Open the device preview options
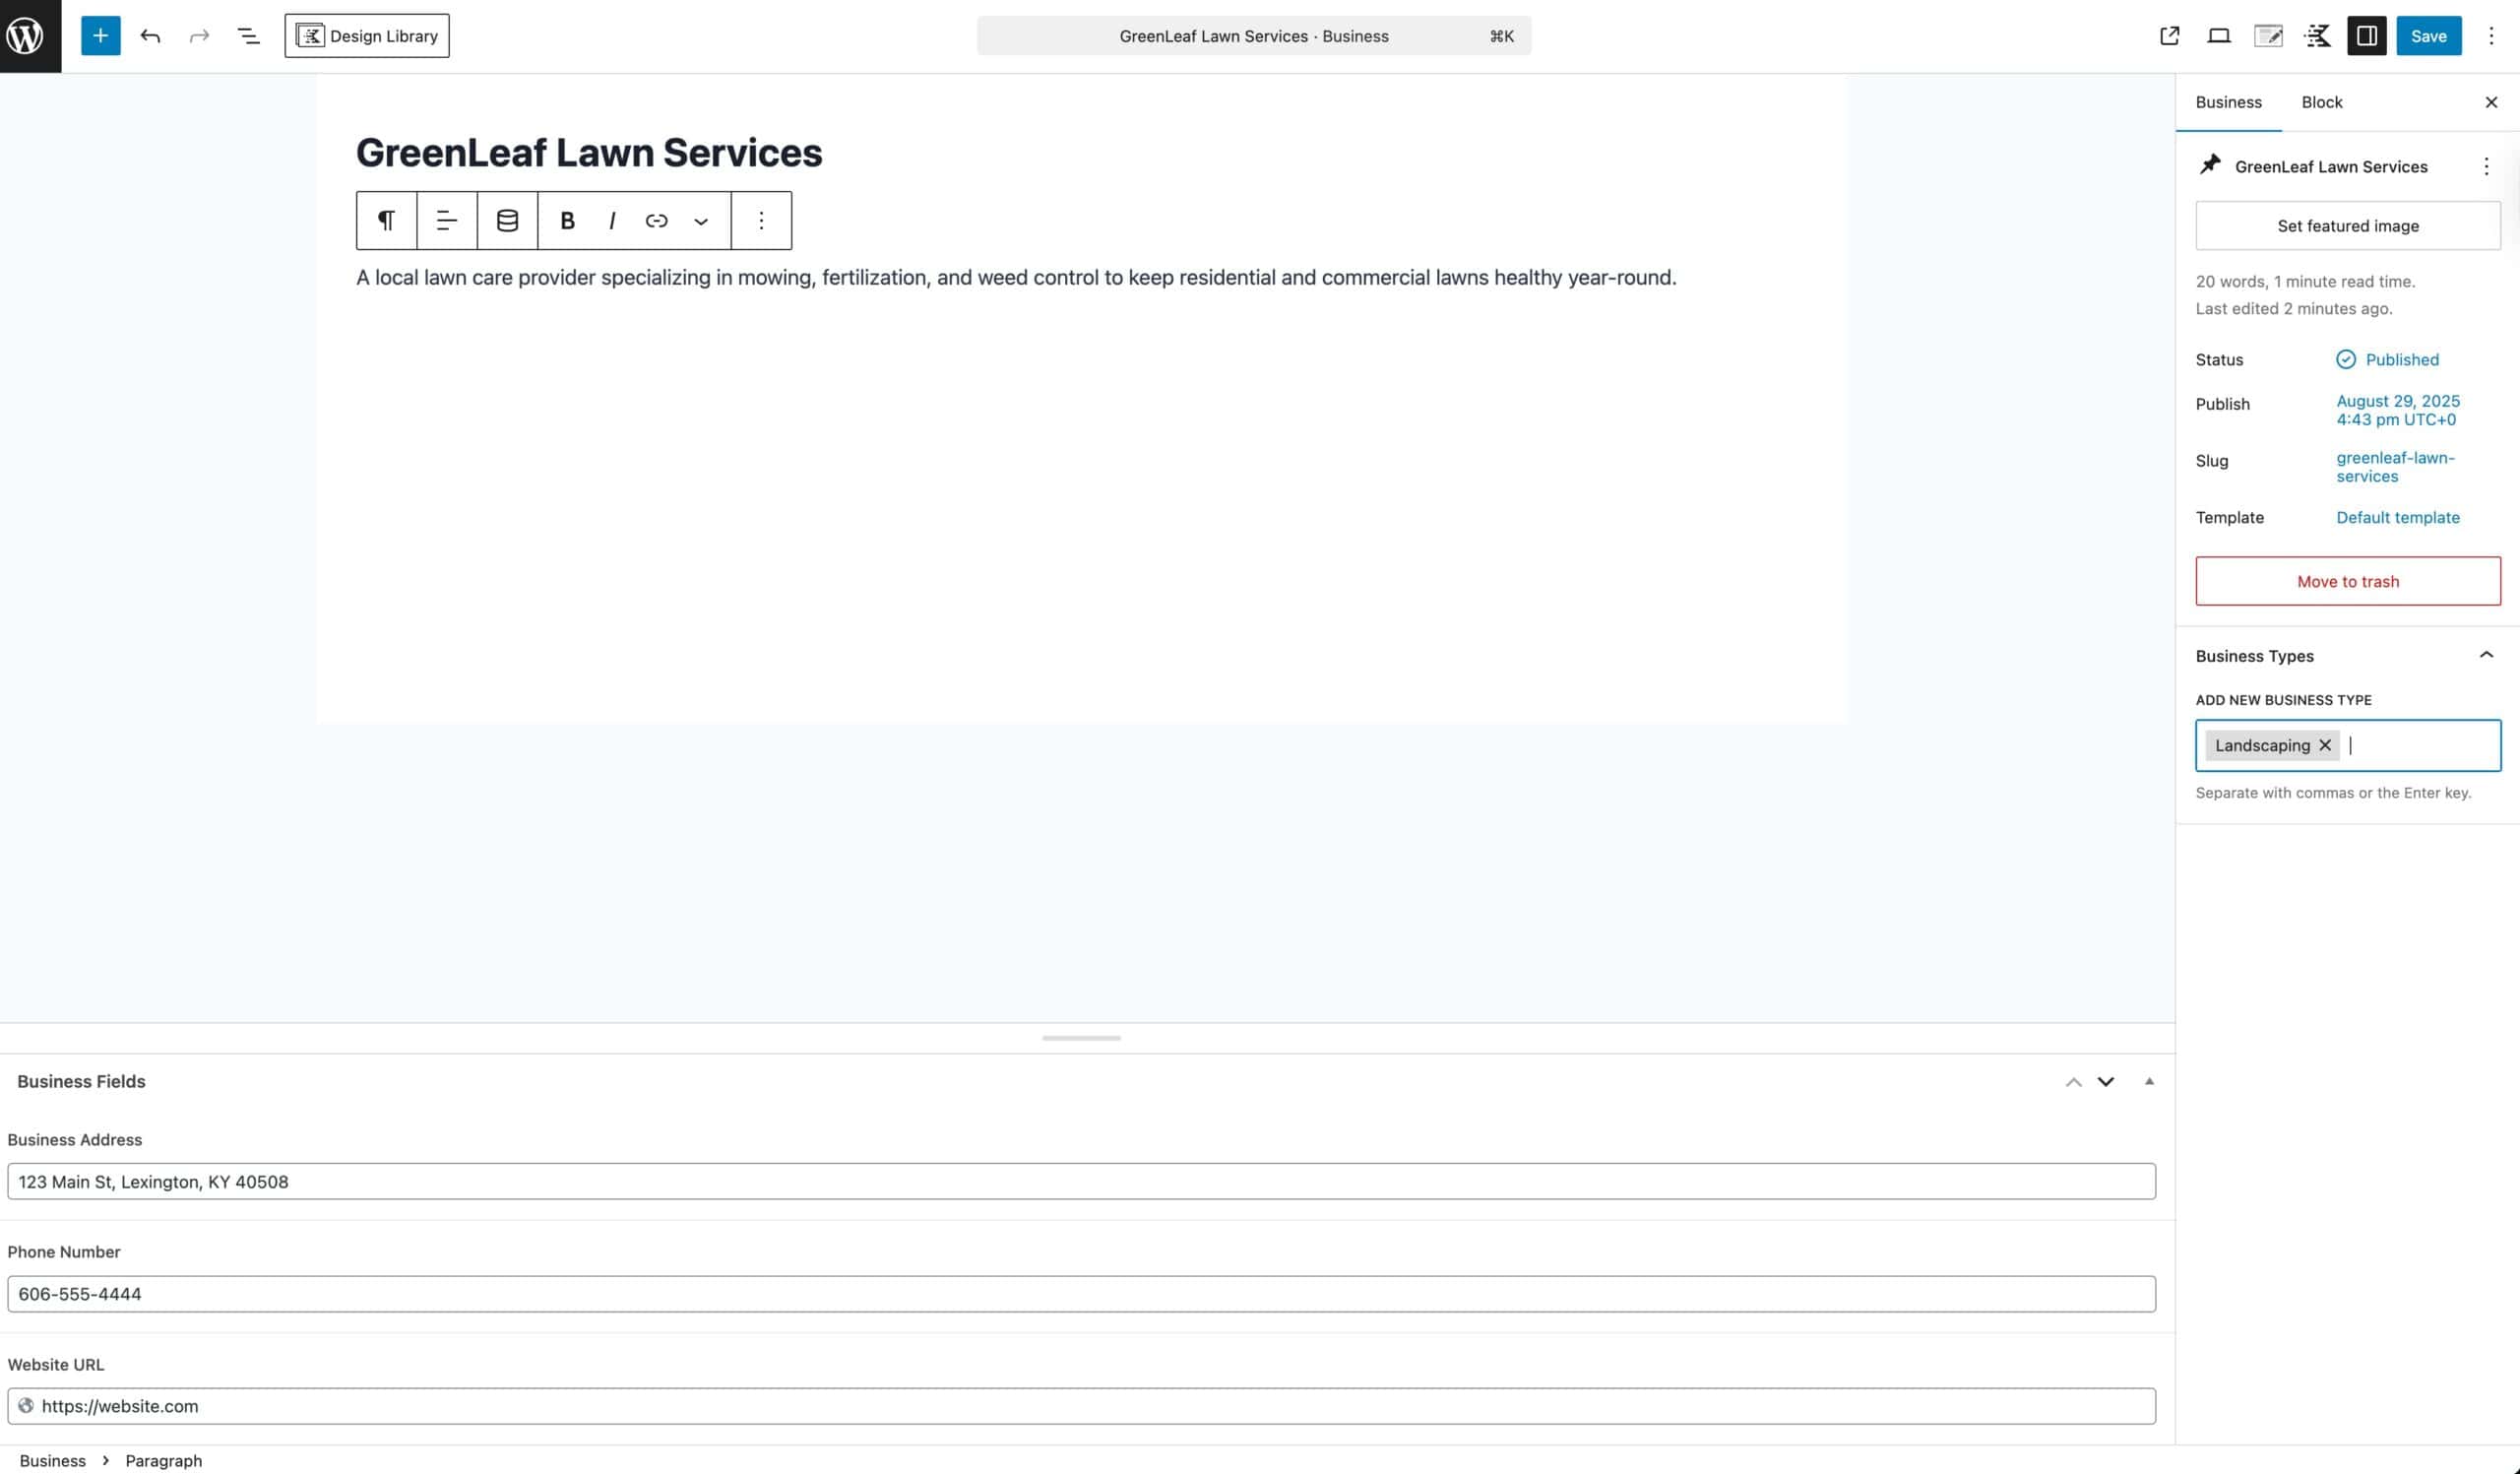The image size is (2520, 1474). tap(2218, 36)
